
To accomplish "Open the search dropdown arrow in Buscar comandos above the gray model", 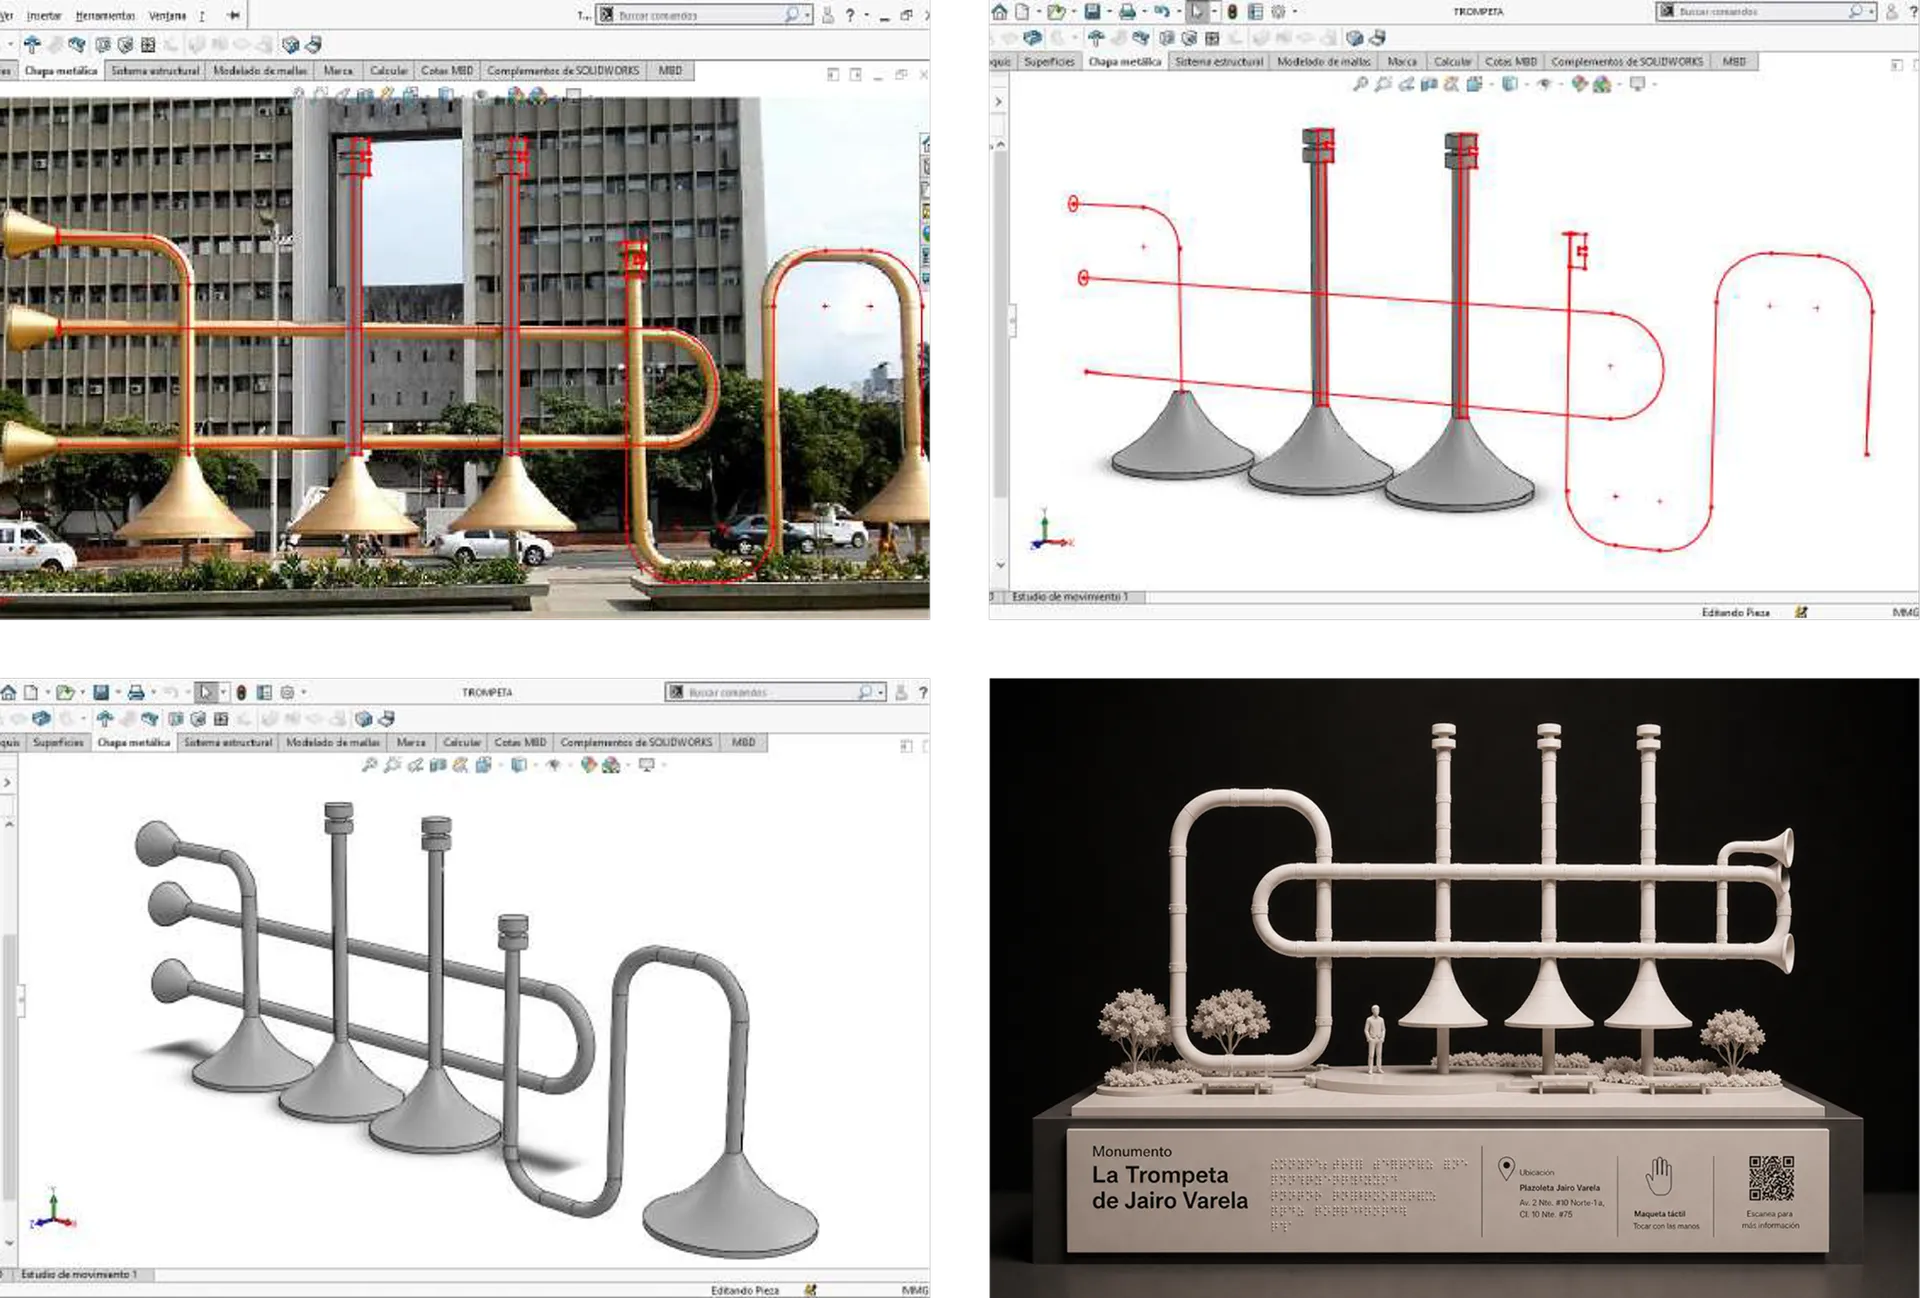I will pos(880,692).
